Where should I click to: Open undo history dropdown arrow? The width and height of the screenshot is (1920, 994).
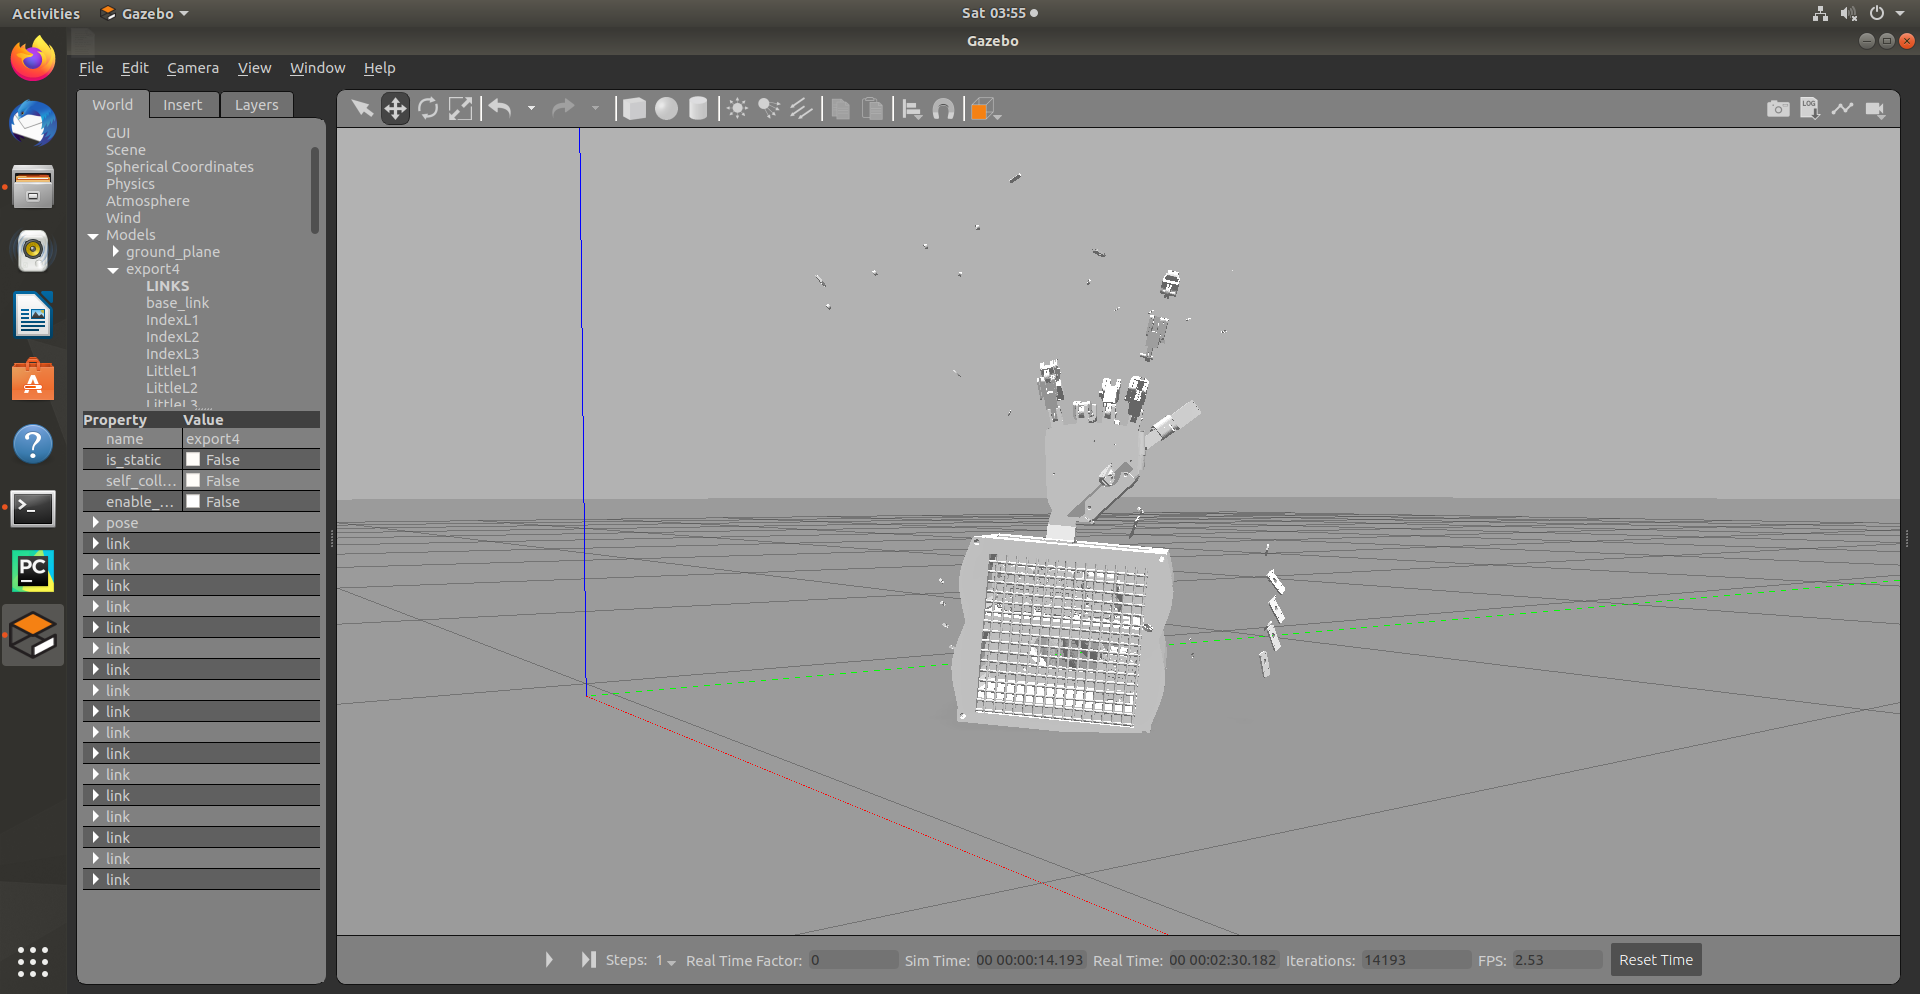pyautogui.click(x=531, y=108)
